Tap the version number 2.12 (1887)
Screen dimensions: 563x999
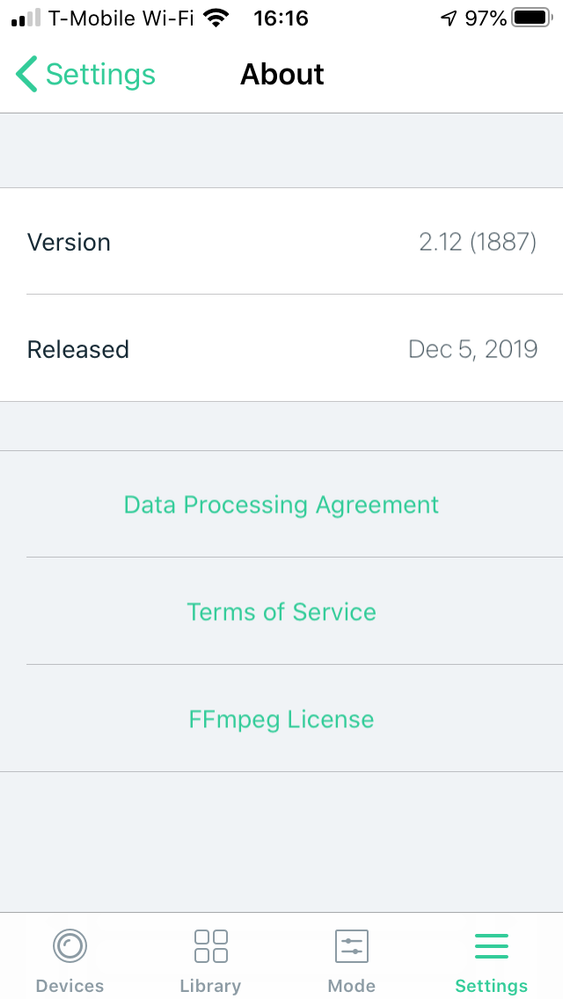click(x=478, y=242)
